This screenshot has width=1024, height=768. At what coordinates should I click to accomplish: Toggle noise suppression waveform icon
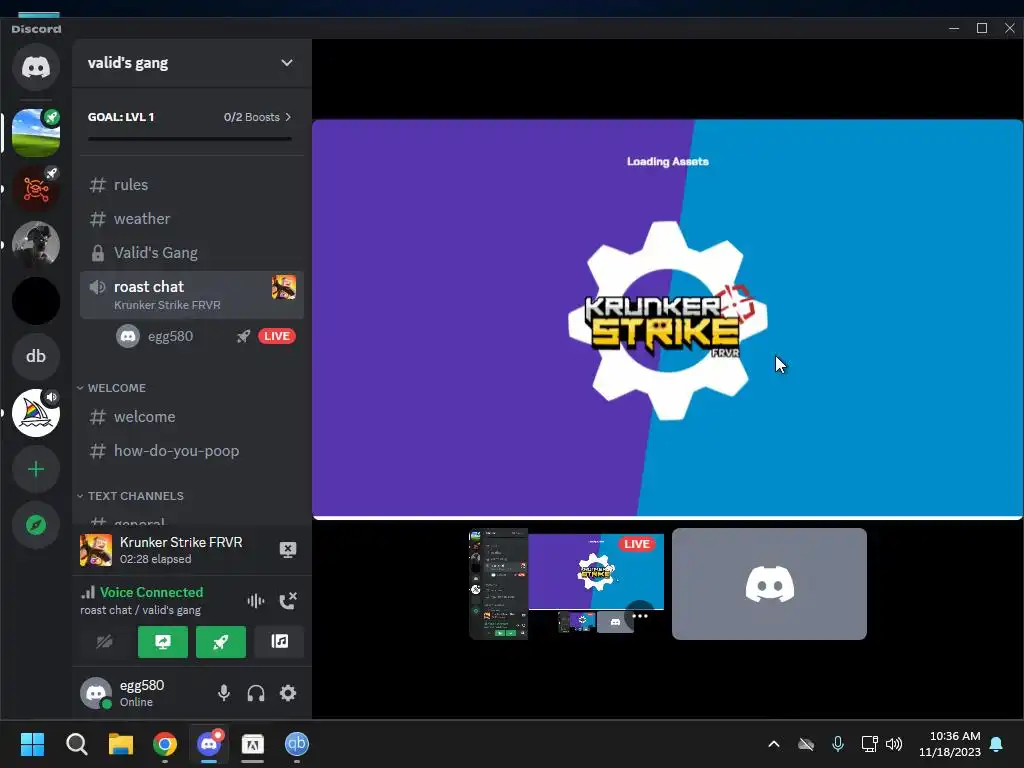point(255,601)
